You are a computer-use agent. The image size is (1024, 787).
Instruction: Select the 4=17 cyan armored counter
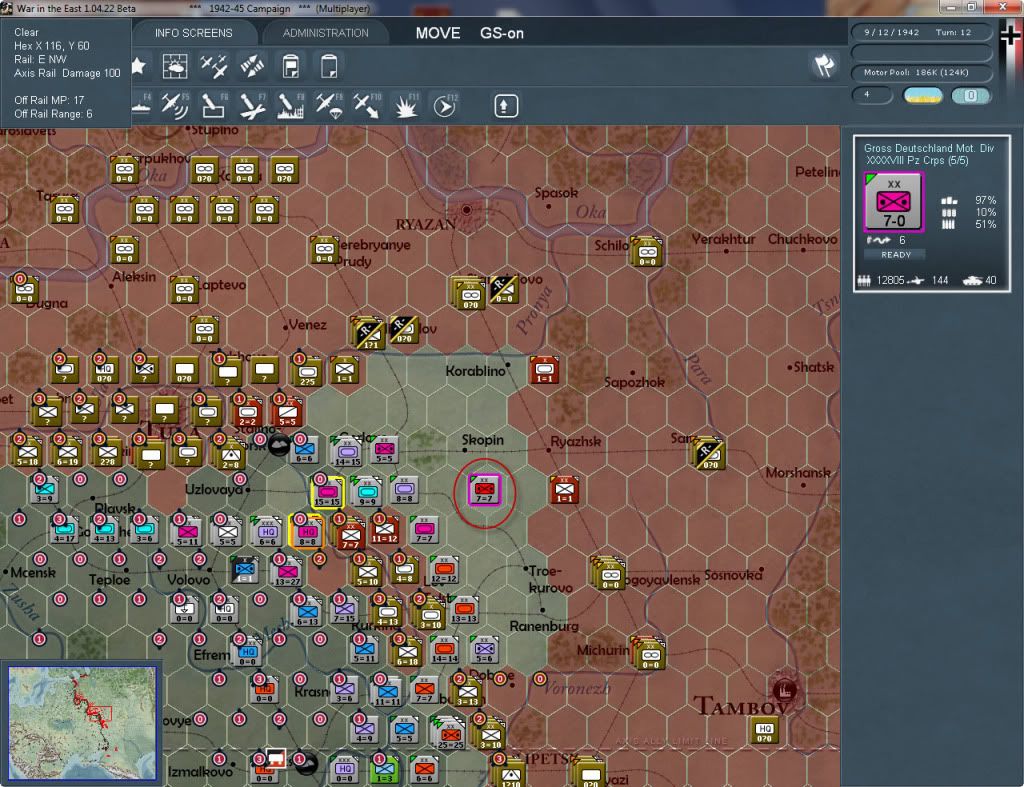click(x=65, y=530)
